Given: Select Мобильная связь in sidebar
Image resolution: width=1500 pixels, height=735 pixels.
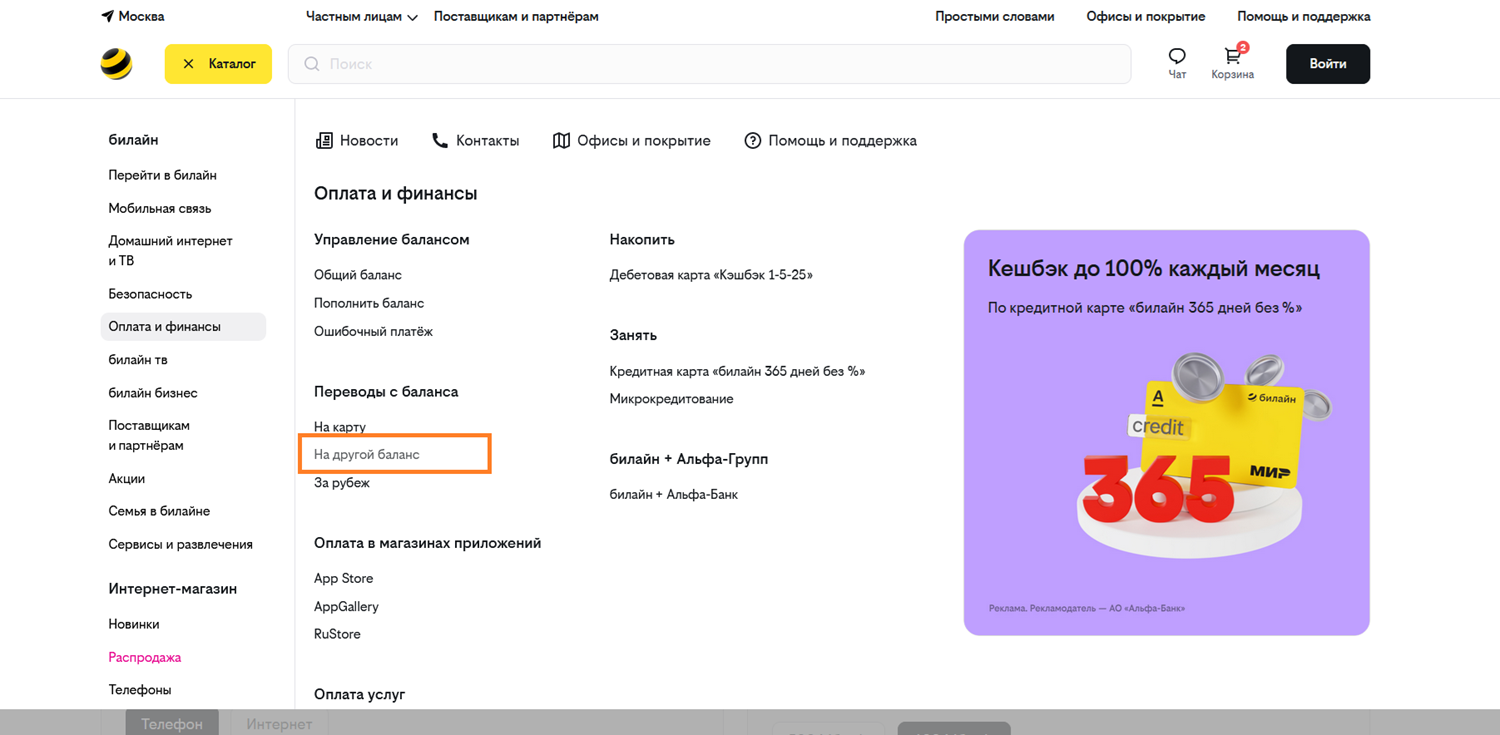Looking at the screenshot, I should click(160, 209).
